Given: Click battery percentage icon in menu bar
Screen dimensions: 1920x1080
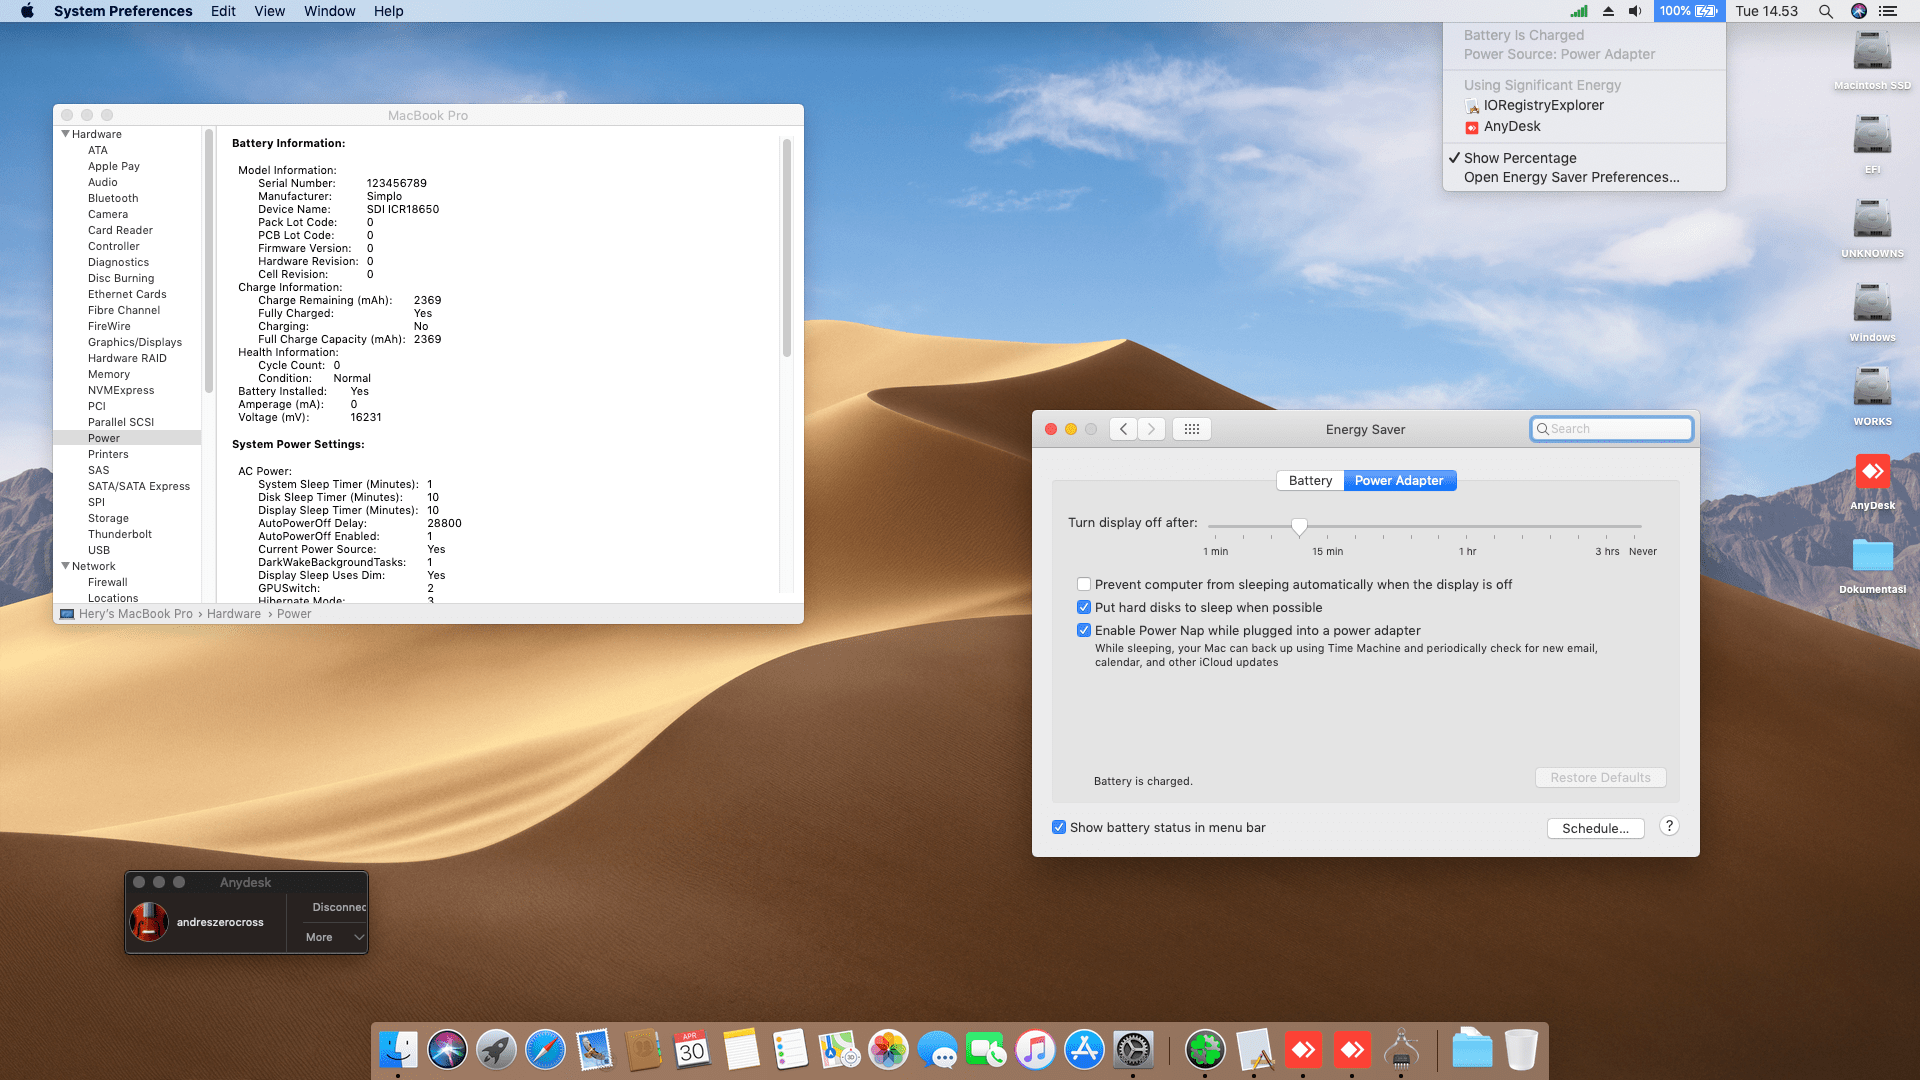Looking at the screenshot, I should click(x=1688, y=11).
